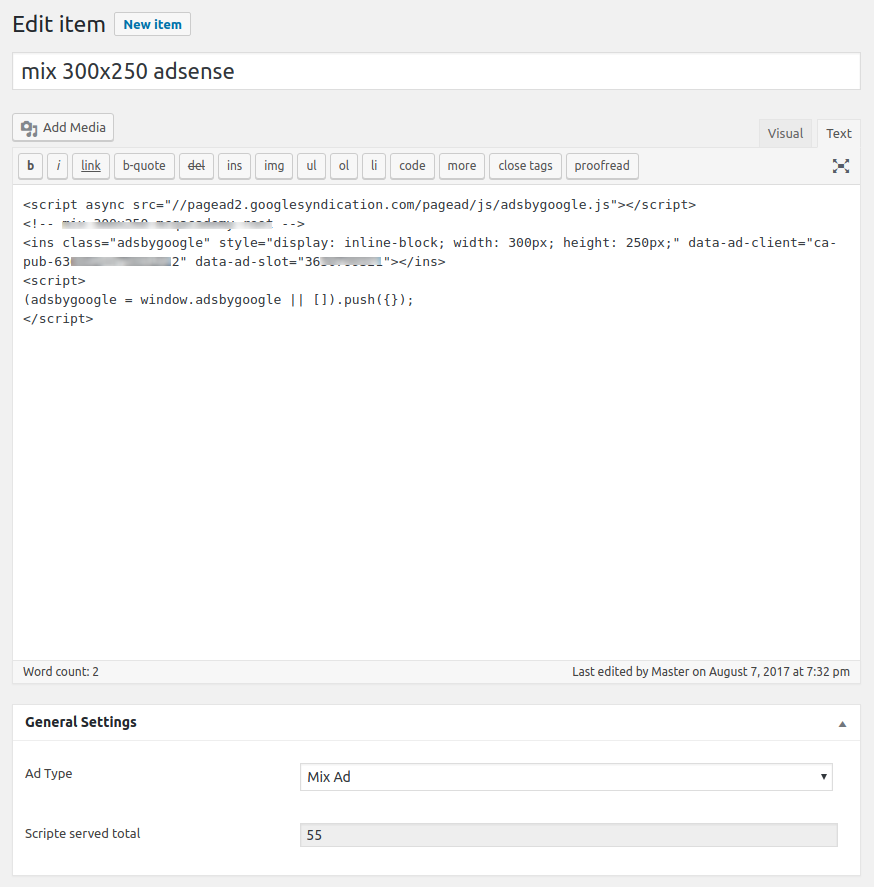The height and width of the screenshot is (887, 874).
Task: Click the Scripte served total label
Action: point(83,833)
